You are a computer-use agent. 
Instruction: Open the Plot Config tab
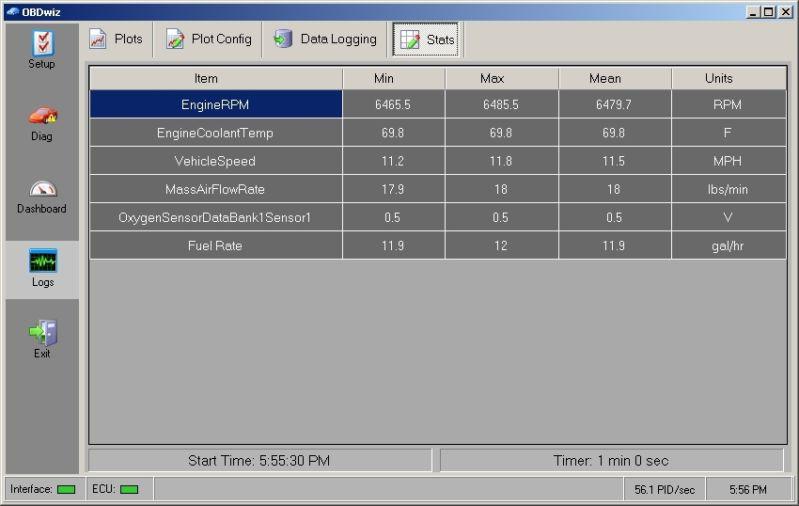tap(208, 40)
